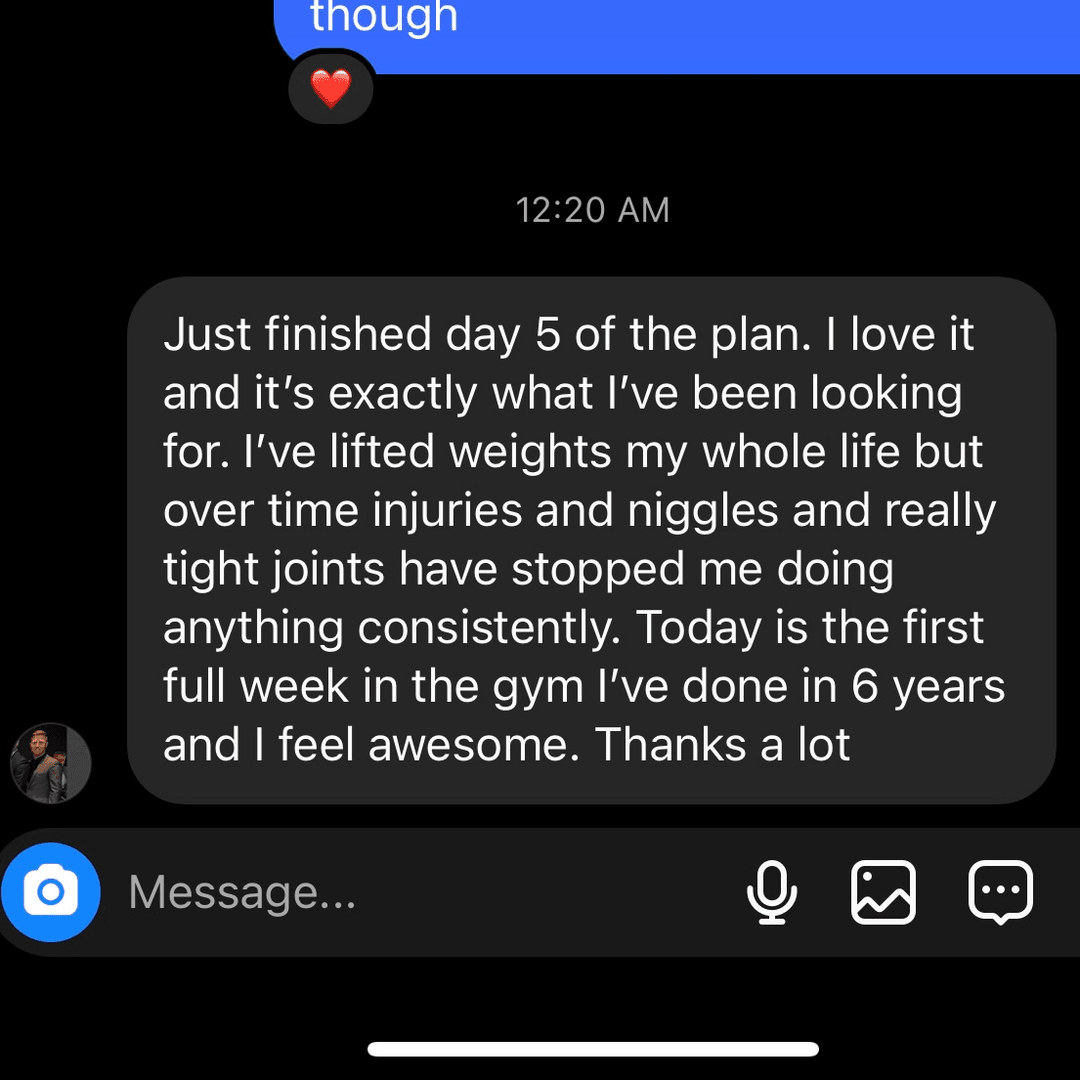Viewport: 1080px width, 1080px height.
Task: Tap the home indicator bar at bottom
Action: point(593,1049)
